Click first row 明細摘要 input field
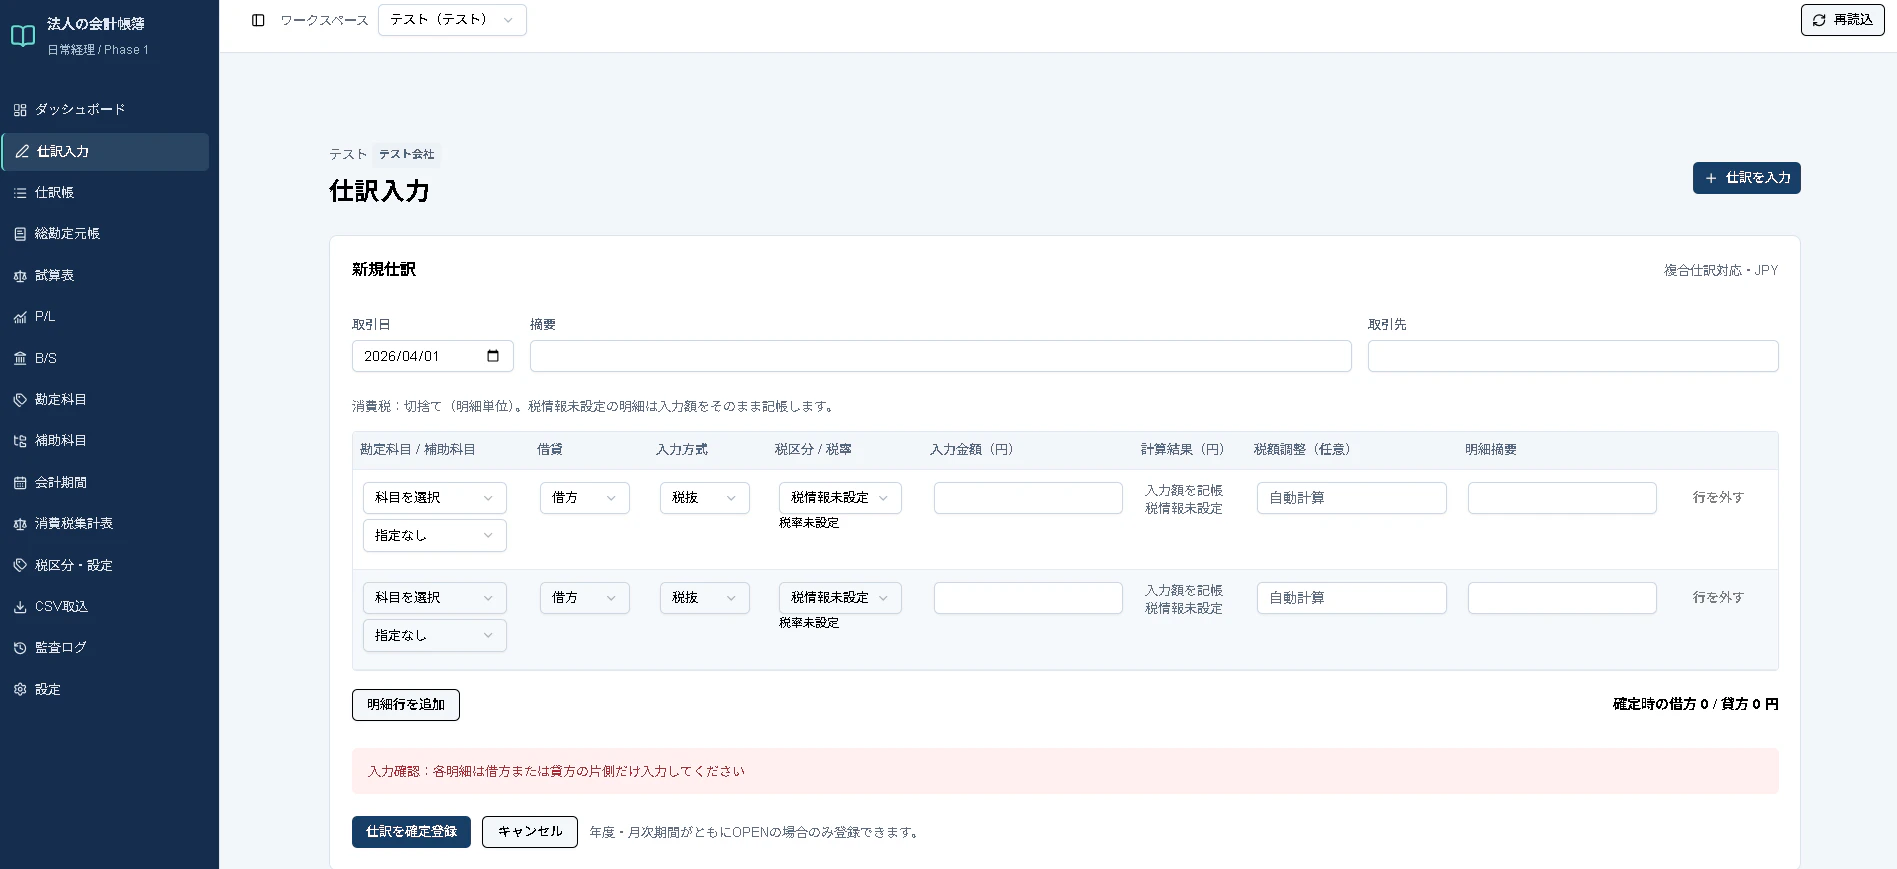Image resolution: width=1897 pixels, height=869 pixels. click(1562, 498)
